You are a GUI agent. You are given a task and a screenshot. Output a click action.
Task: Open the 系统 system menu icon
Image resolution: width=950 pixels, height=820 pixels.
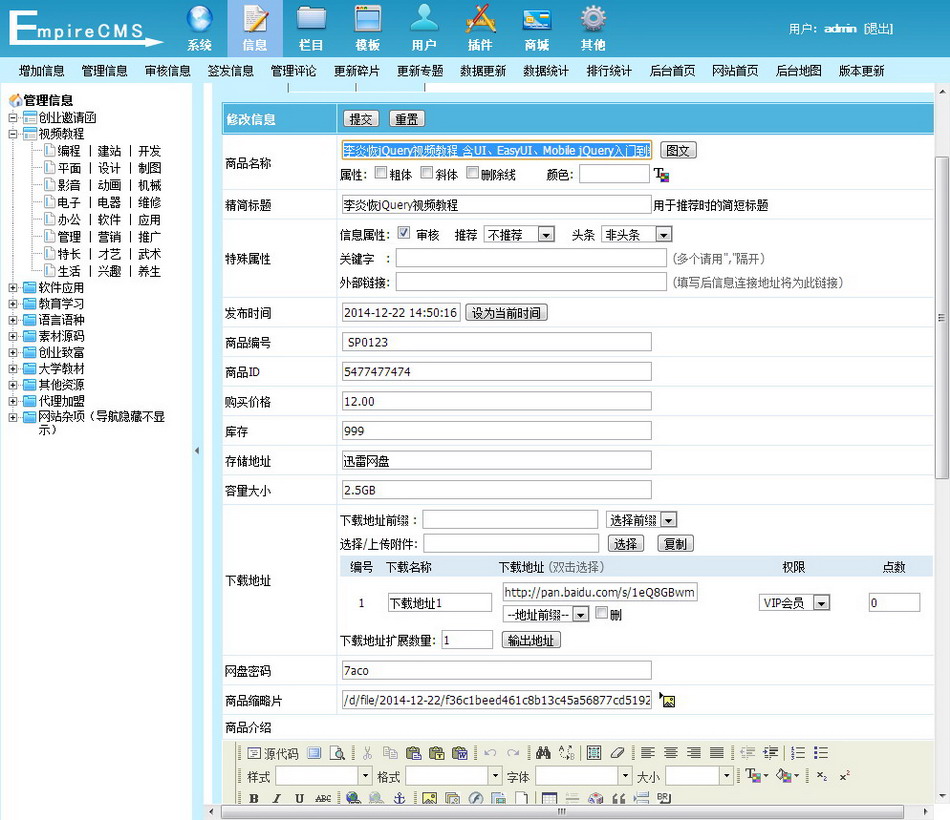[x=199, y=28]
